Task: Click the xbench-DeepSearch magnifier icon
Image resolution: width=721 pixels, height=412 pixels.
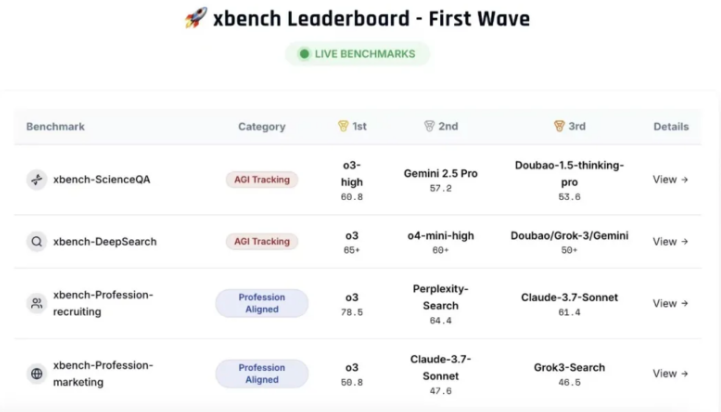Action: [37, 241]
